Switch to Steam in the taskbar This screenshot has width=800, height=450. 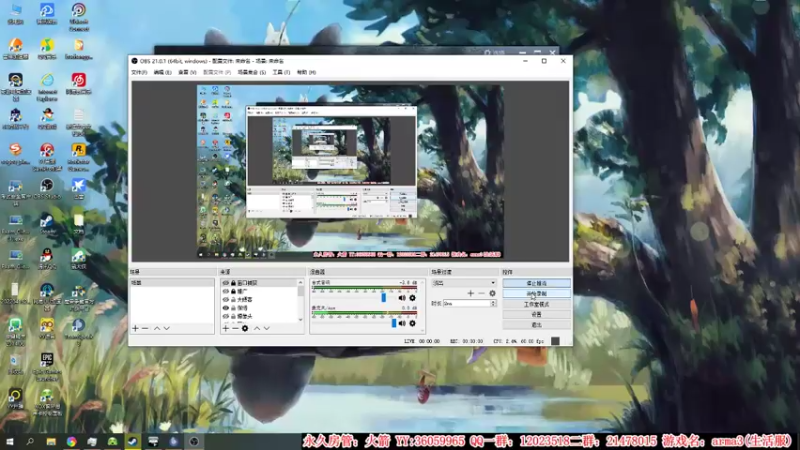133,441
